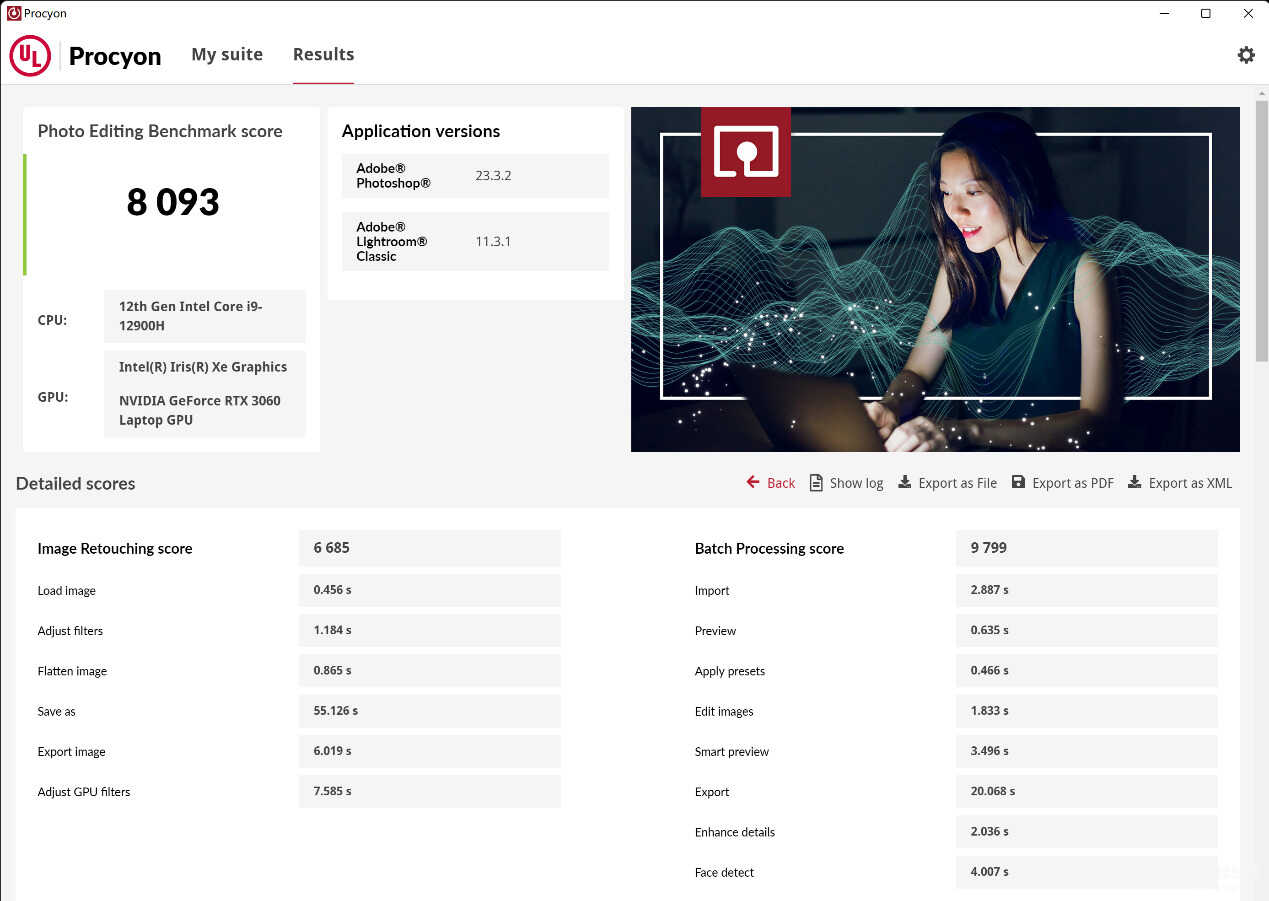The height and width of the screenshot is (901, 1269).
Task: Click the red photo benchmark badge icon
Action: pyautogui.click(x=746, y=152)
